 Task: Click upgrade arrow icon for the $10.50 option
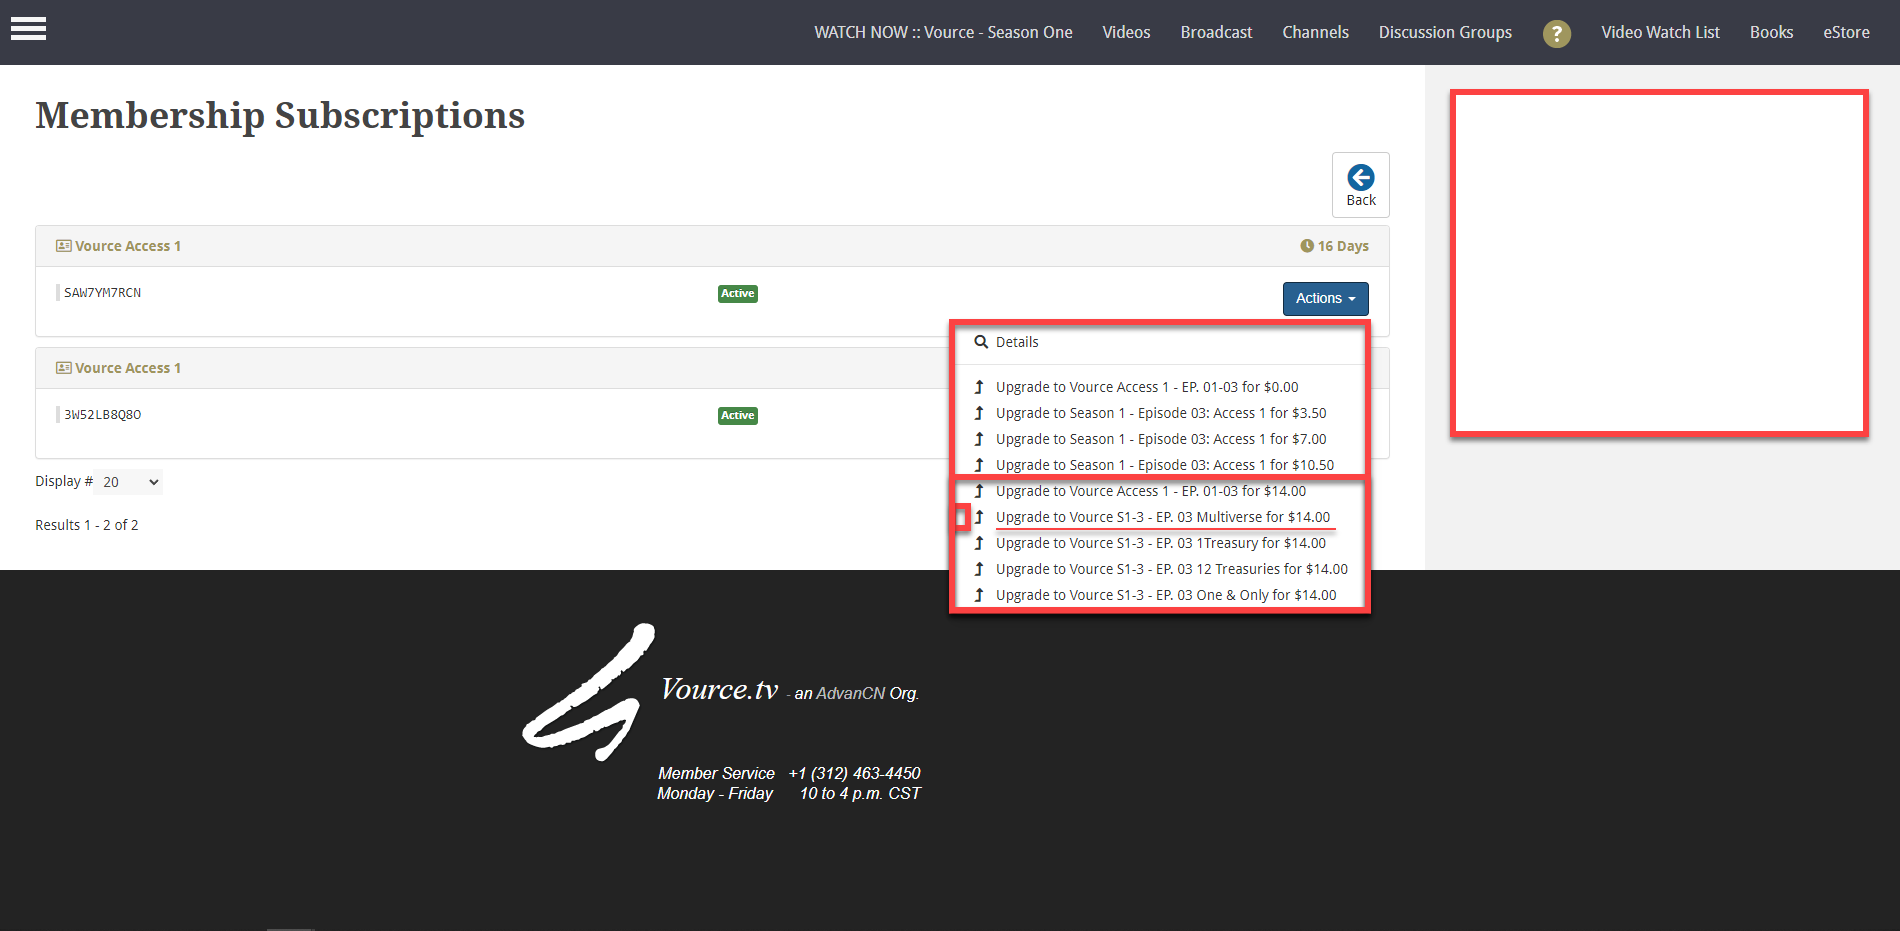coord(979,465)
